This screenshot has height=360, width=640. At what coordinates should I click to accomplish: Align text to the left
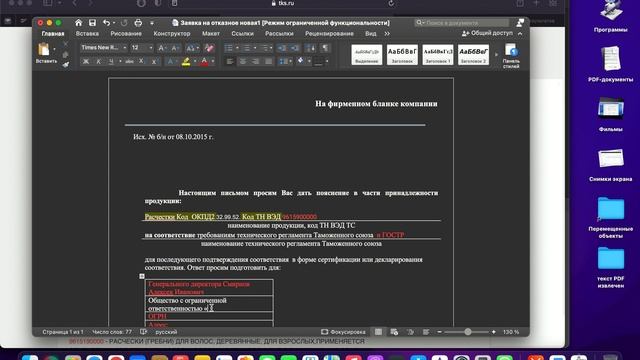click(230, 61)
